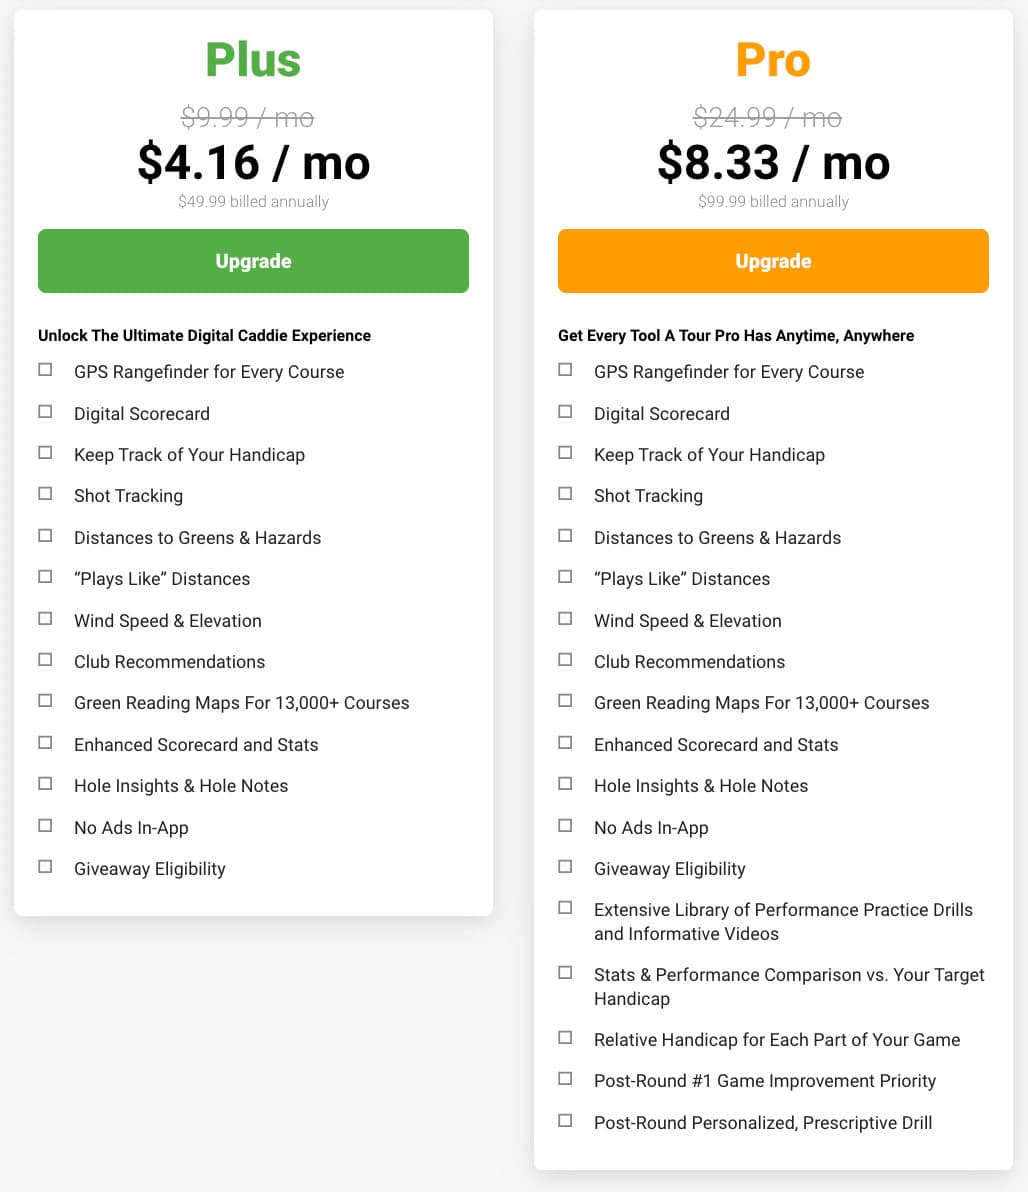Check Relative Handicap for Each Part box
Image resolution: width=1028 pixels, height=1192 pixels.
pos(565,1038)
